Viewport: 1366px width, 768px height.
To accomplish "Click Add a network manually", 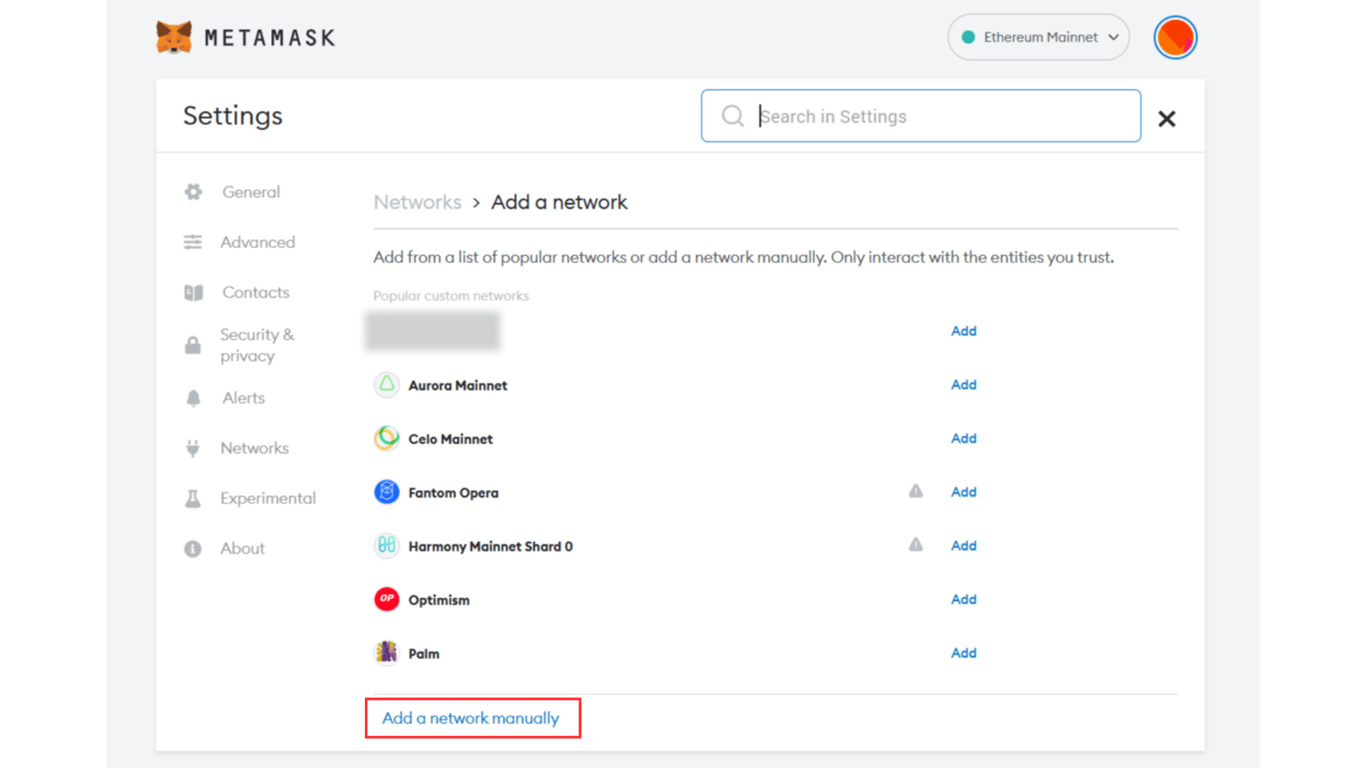I will pos(471,718).
